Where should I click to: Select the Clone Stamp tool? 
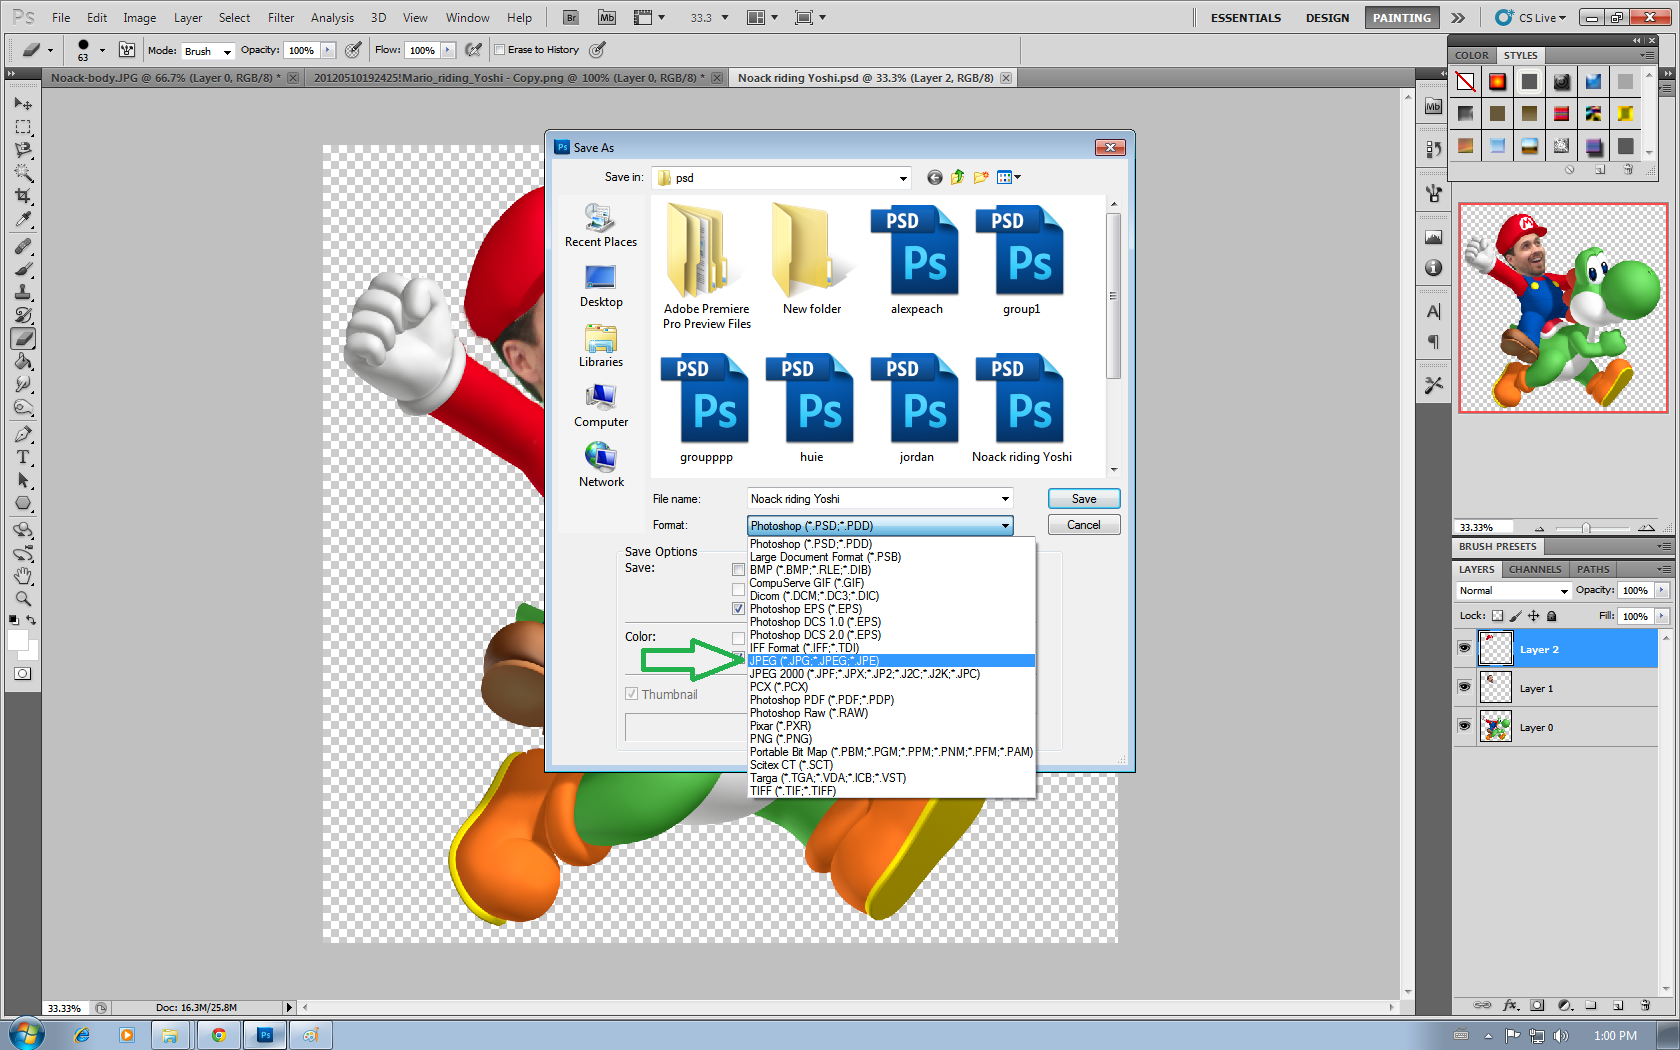point(23,292)
